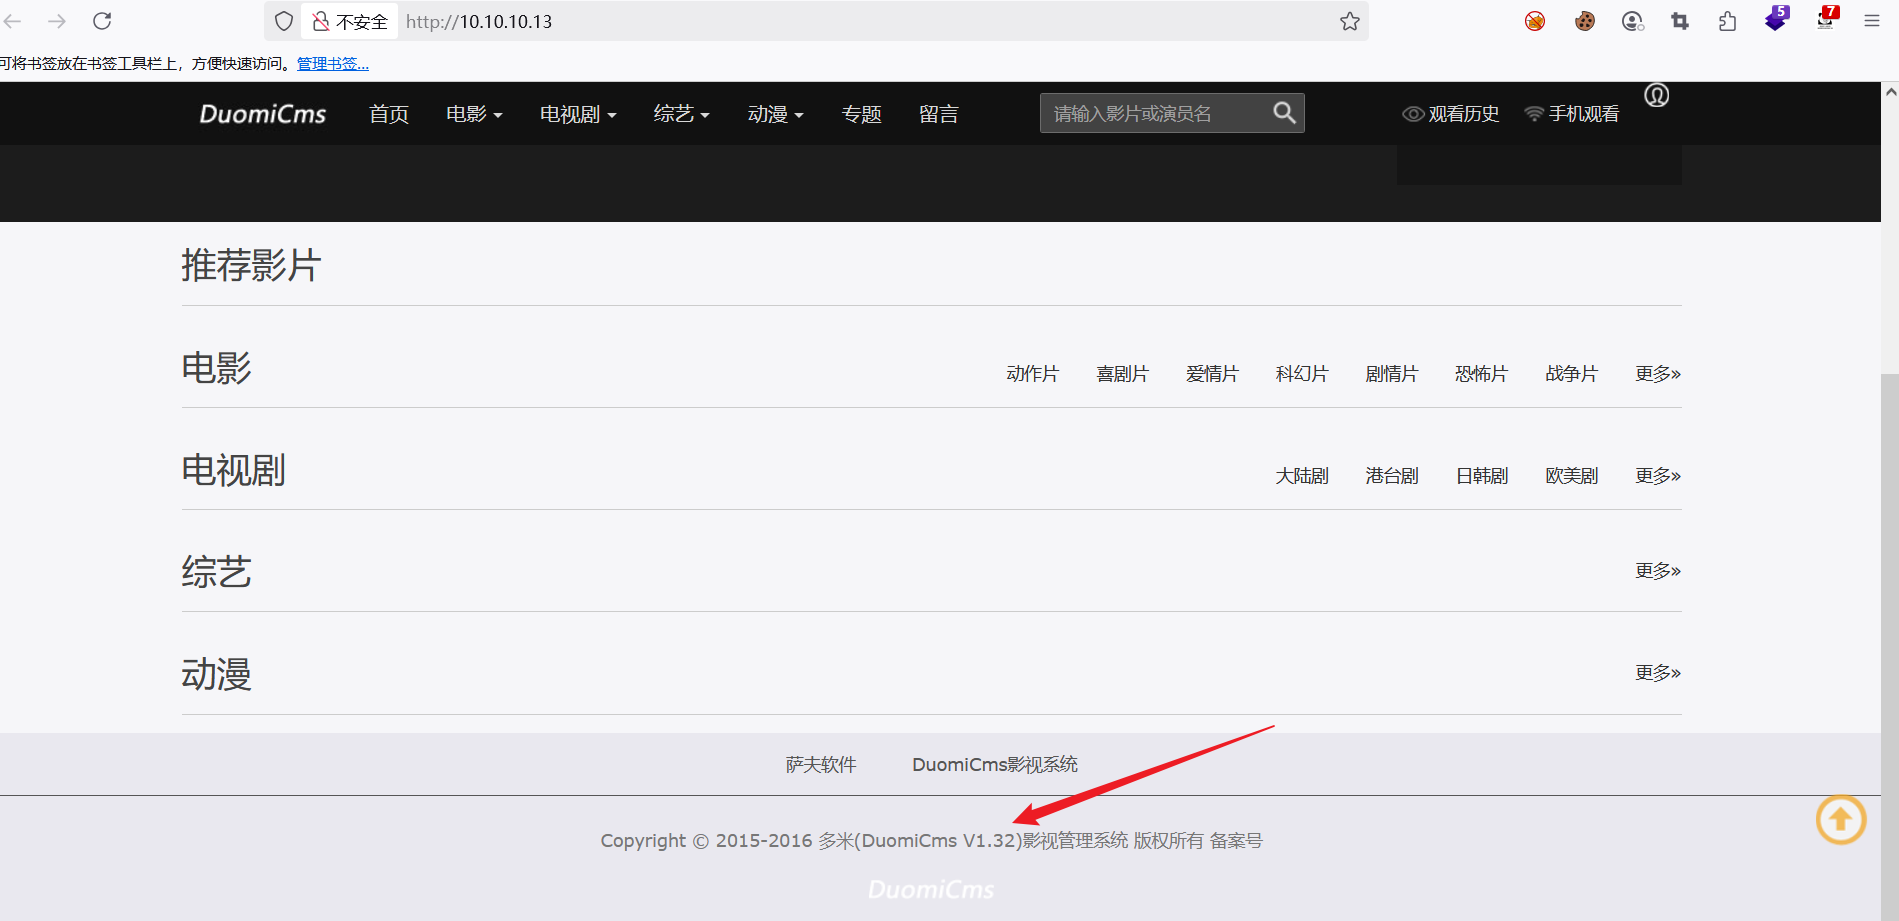Image resolution: width=1899 pixels, height=921 pixels.
Task: Click the 动漫 section heading
Action: point(216,674)
